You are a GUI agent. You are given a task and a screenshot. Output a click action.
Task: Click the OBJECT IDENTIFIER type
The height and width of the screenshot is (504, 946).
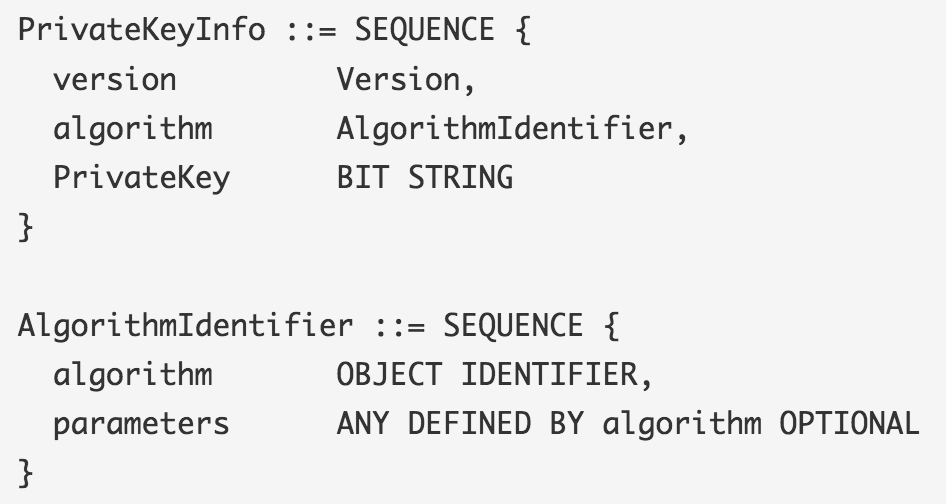[x=487, y=375]
